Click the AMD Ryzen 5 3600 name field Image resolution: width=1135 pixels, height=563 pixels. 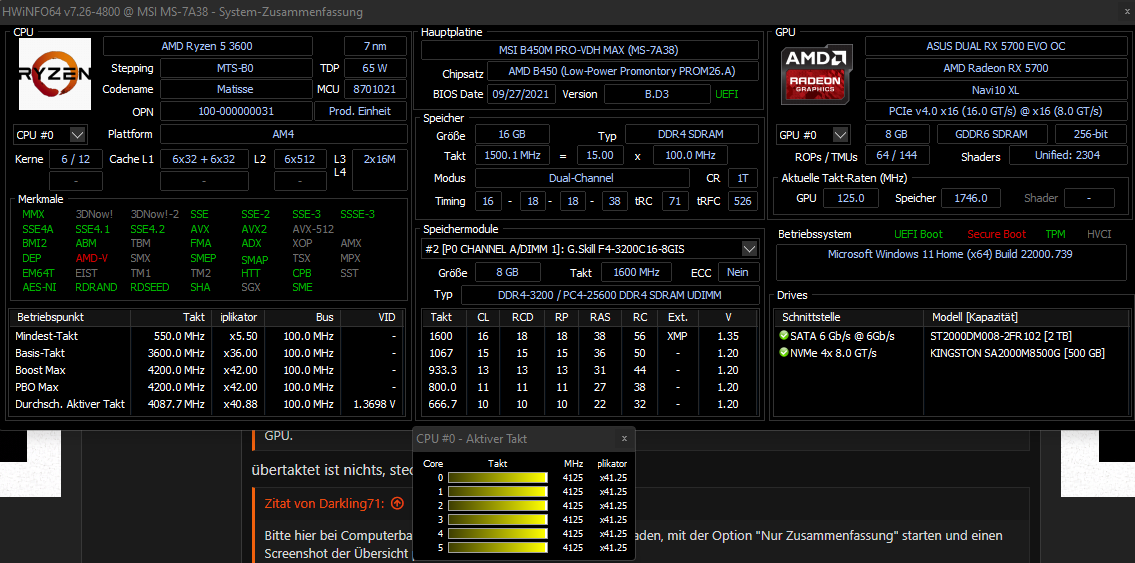pos(207,46)
